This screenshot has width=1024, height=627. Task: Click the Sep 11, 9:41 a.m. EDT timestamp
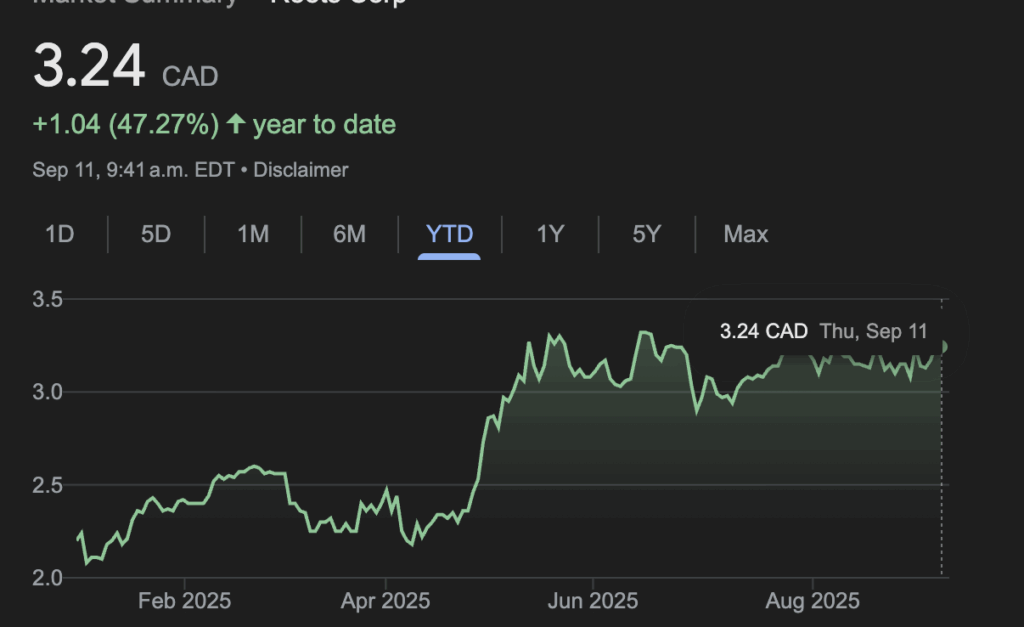coord(133,170)
